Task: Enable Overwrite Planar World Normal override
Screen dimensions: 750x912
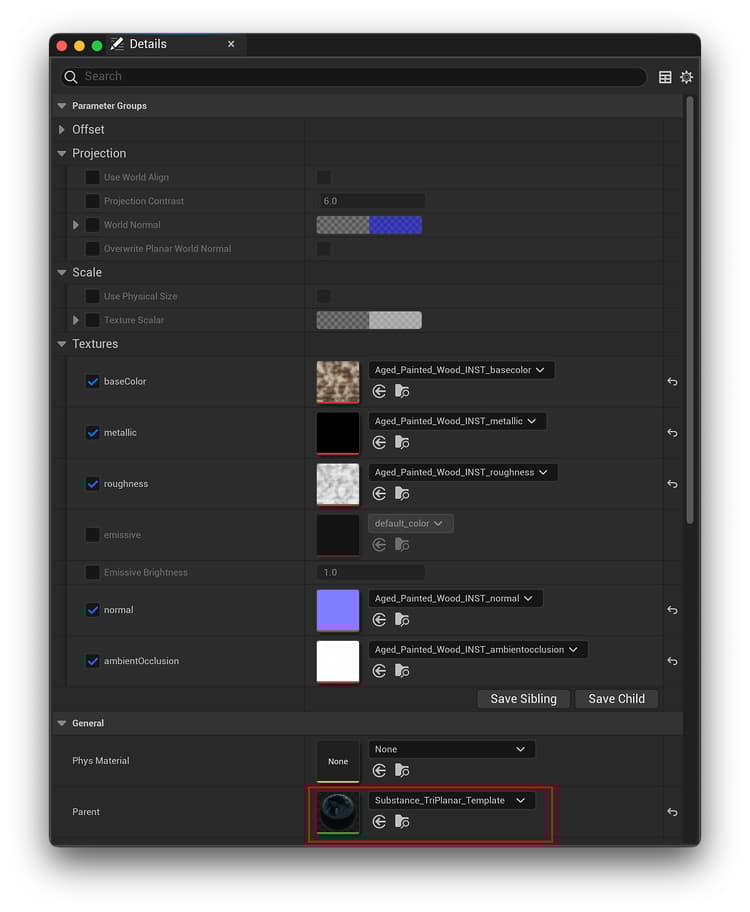Action: coord(93,249)
